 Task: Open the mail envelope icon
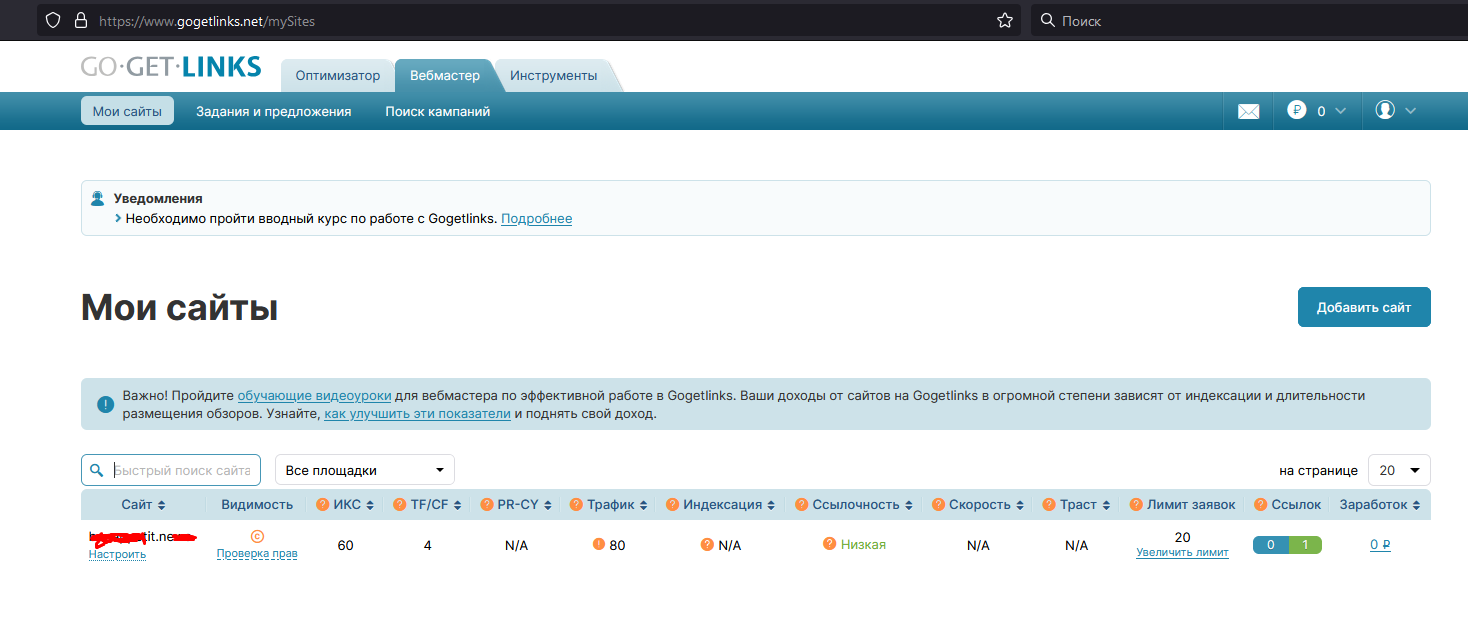coord(1248,112)
